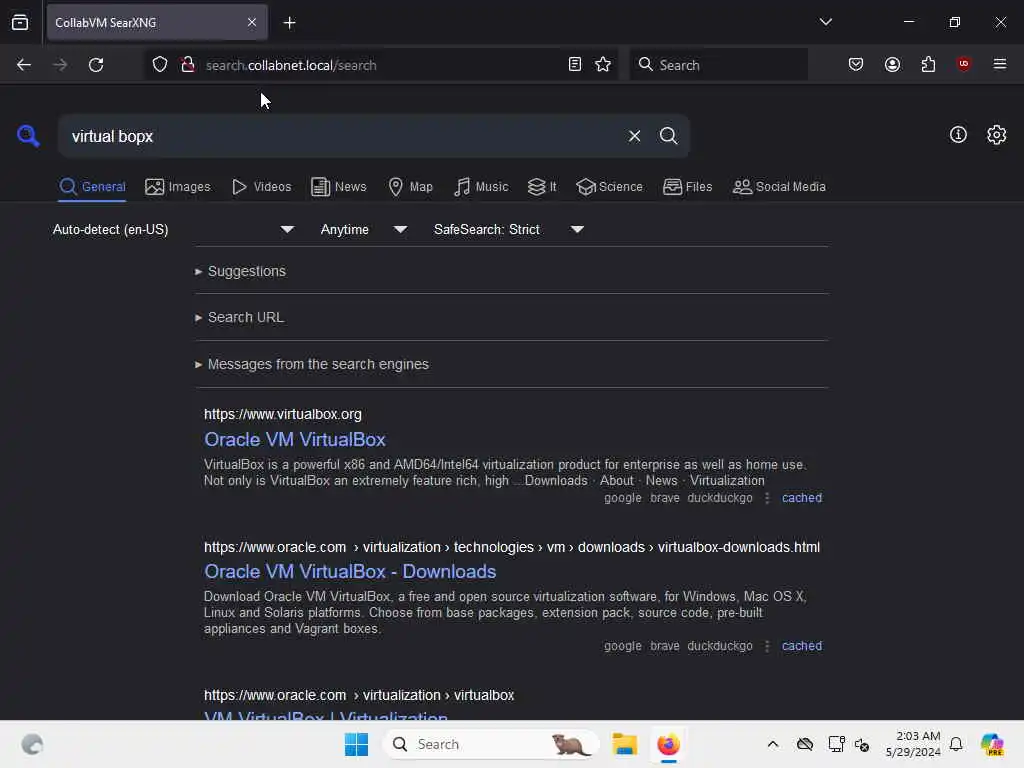Viewport: 1024px width, 768px height.
Task: Switch to the It tab
Action: [x=541, y=187]
